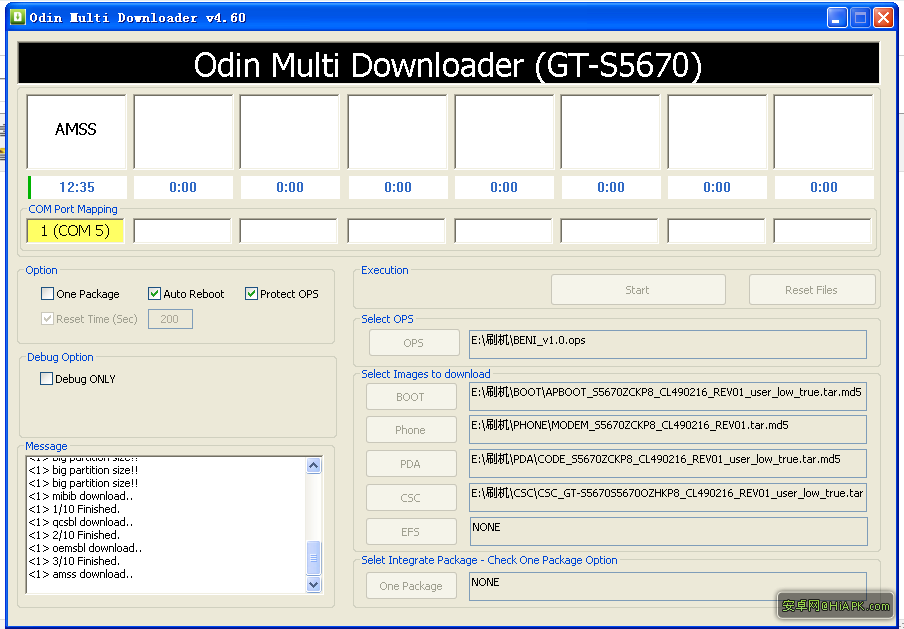Viewport: 904px width, 629px height.
Task: Click the EFS image button
Action: click(x=410, y=531)
